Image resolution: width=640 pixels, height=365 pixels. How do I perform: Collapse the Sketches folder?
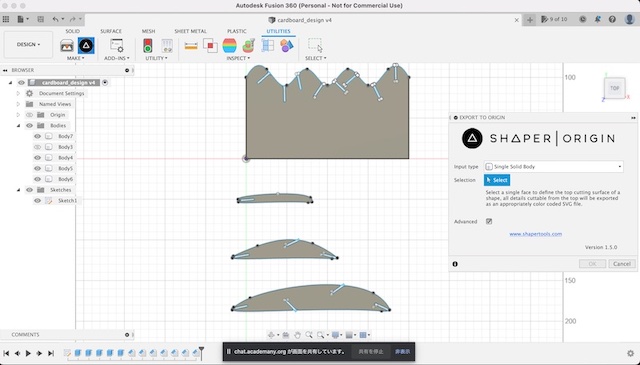18,190
